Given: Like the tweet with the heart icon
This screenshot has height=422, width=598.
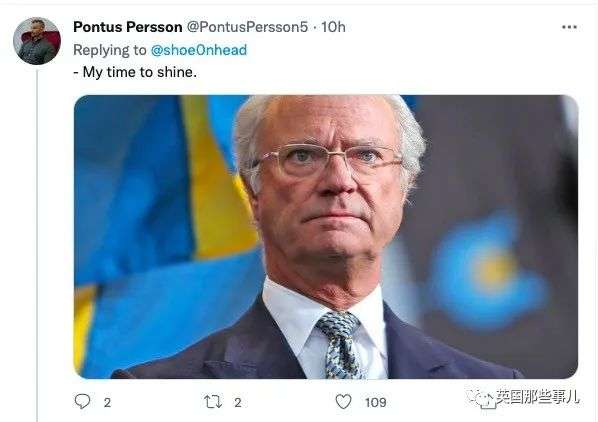Looking at the screenshot, I should click(343, 402).
